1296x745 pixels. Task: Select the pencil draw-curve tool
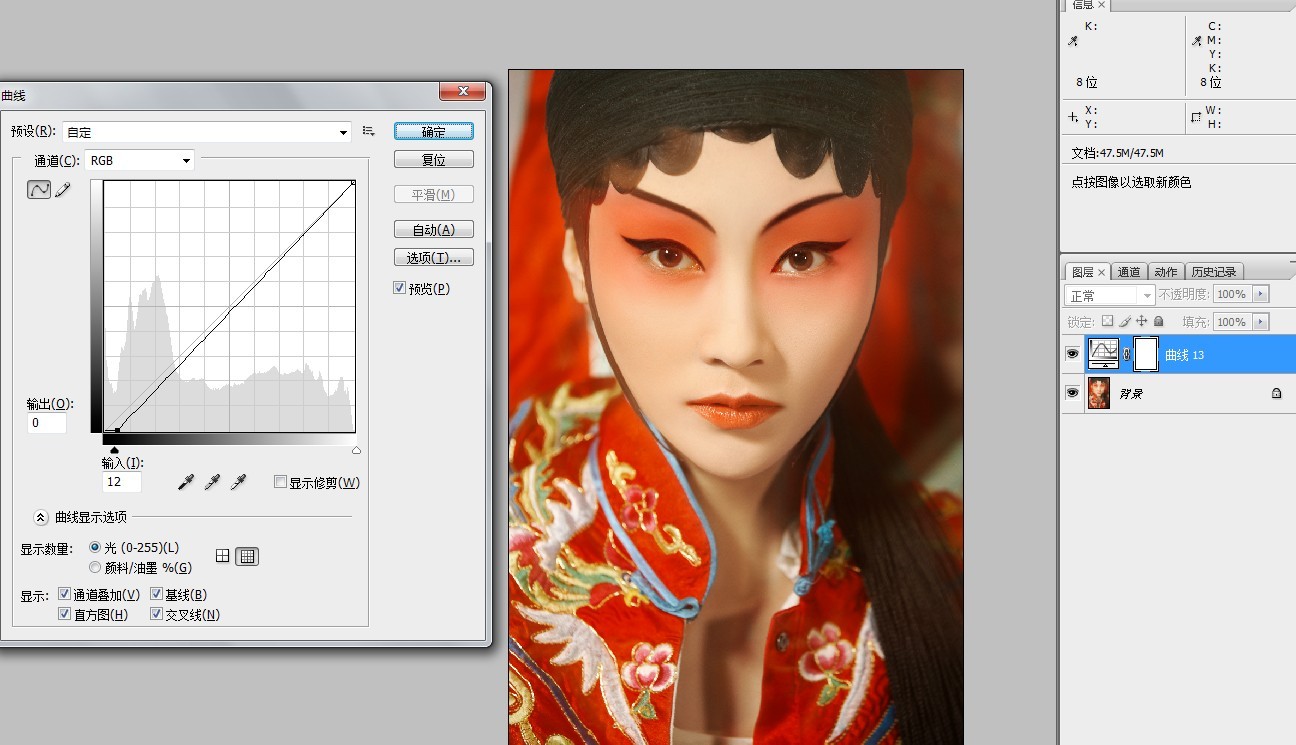(x=63, y=189)
